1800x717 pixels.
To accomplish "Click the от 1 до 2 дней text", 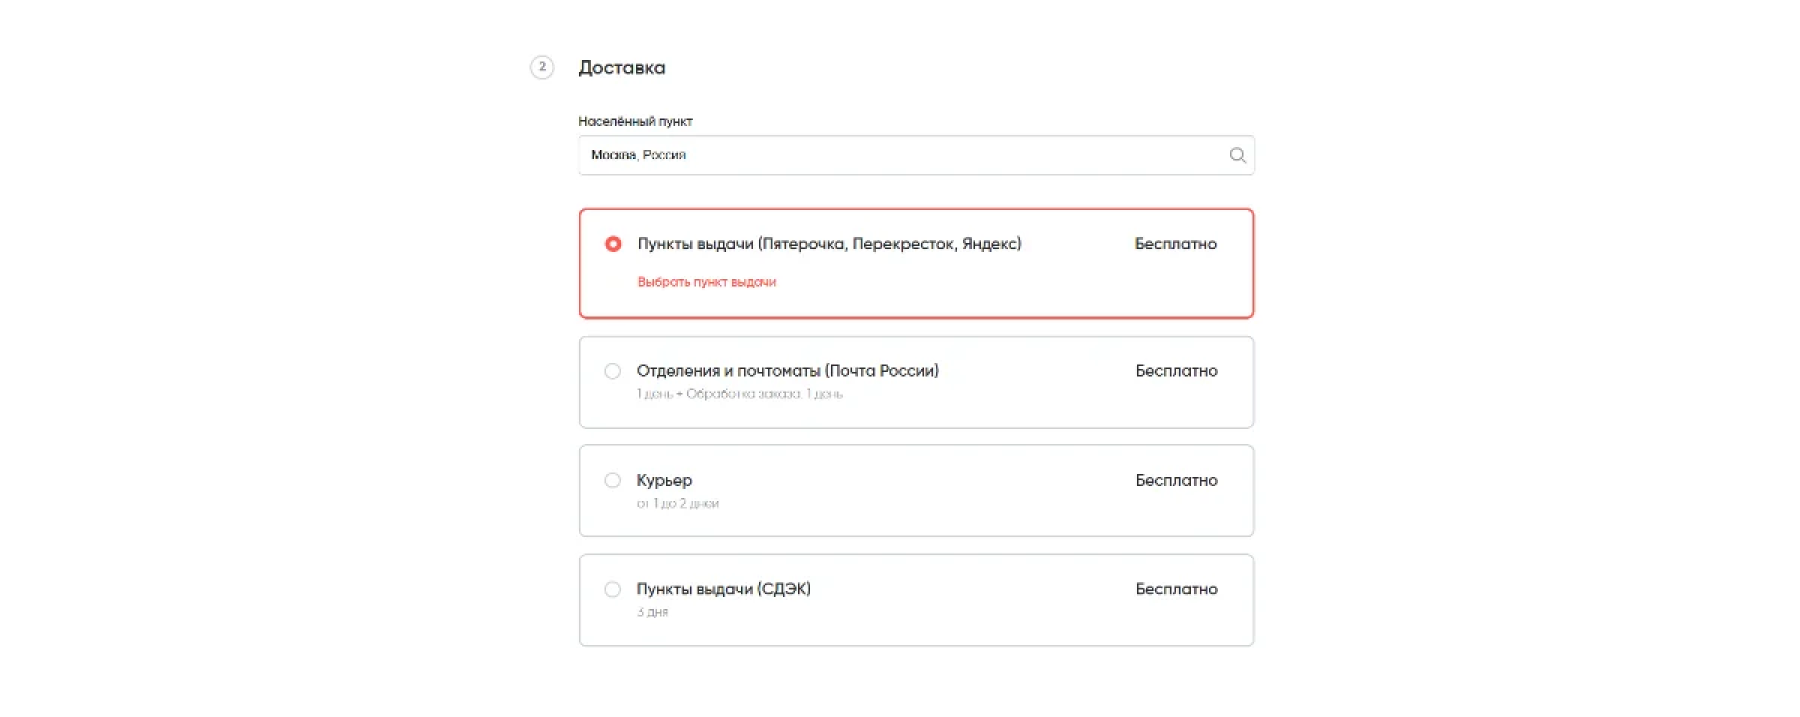I will click(x=678, y=503).
